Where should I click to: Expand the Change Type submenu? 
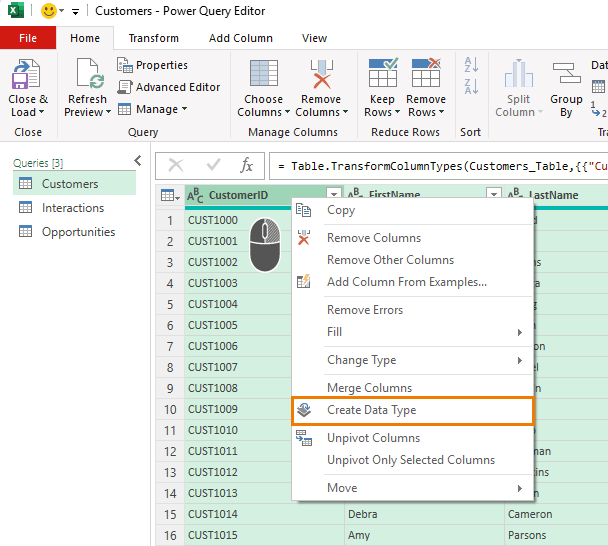tap(520, 360)
